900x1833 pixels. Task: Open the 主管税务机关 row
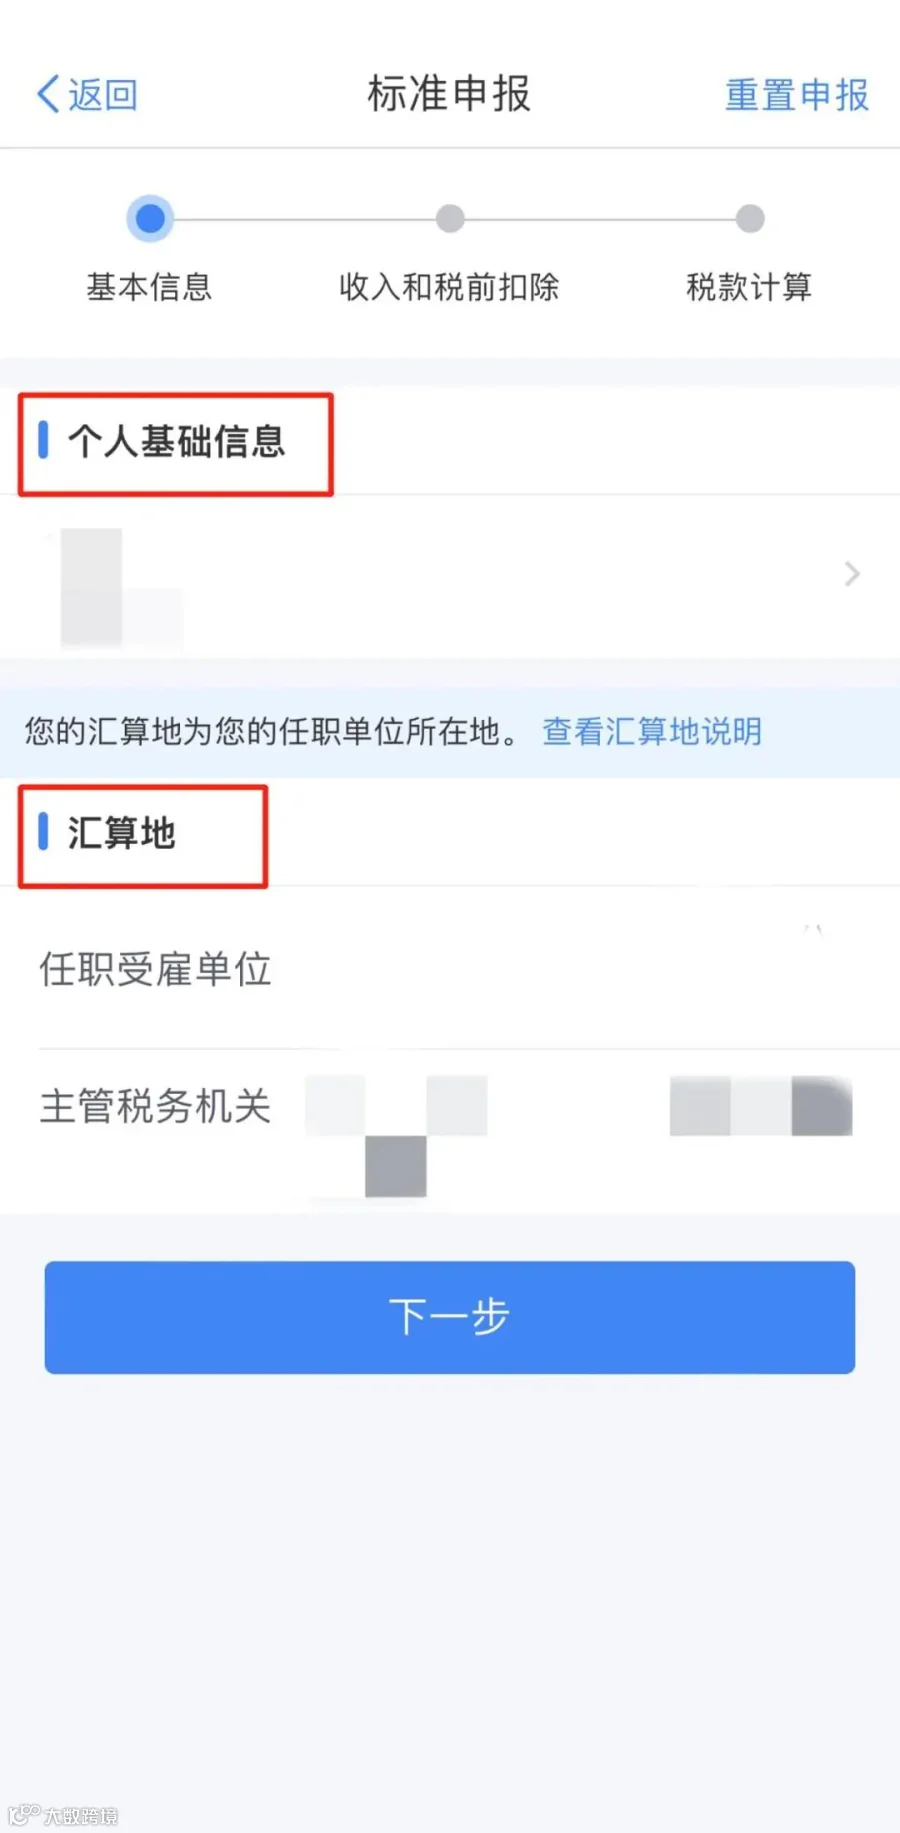(x=450, y=1132)
